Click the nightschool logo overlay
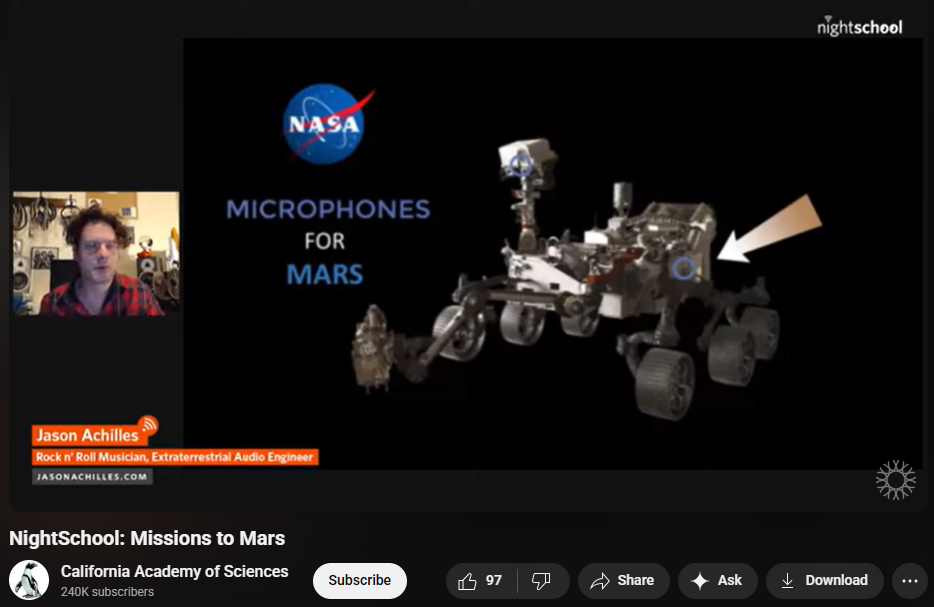The image size is (934, 607). pyautogui.click(x=859, y=27)
